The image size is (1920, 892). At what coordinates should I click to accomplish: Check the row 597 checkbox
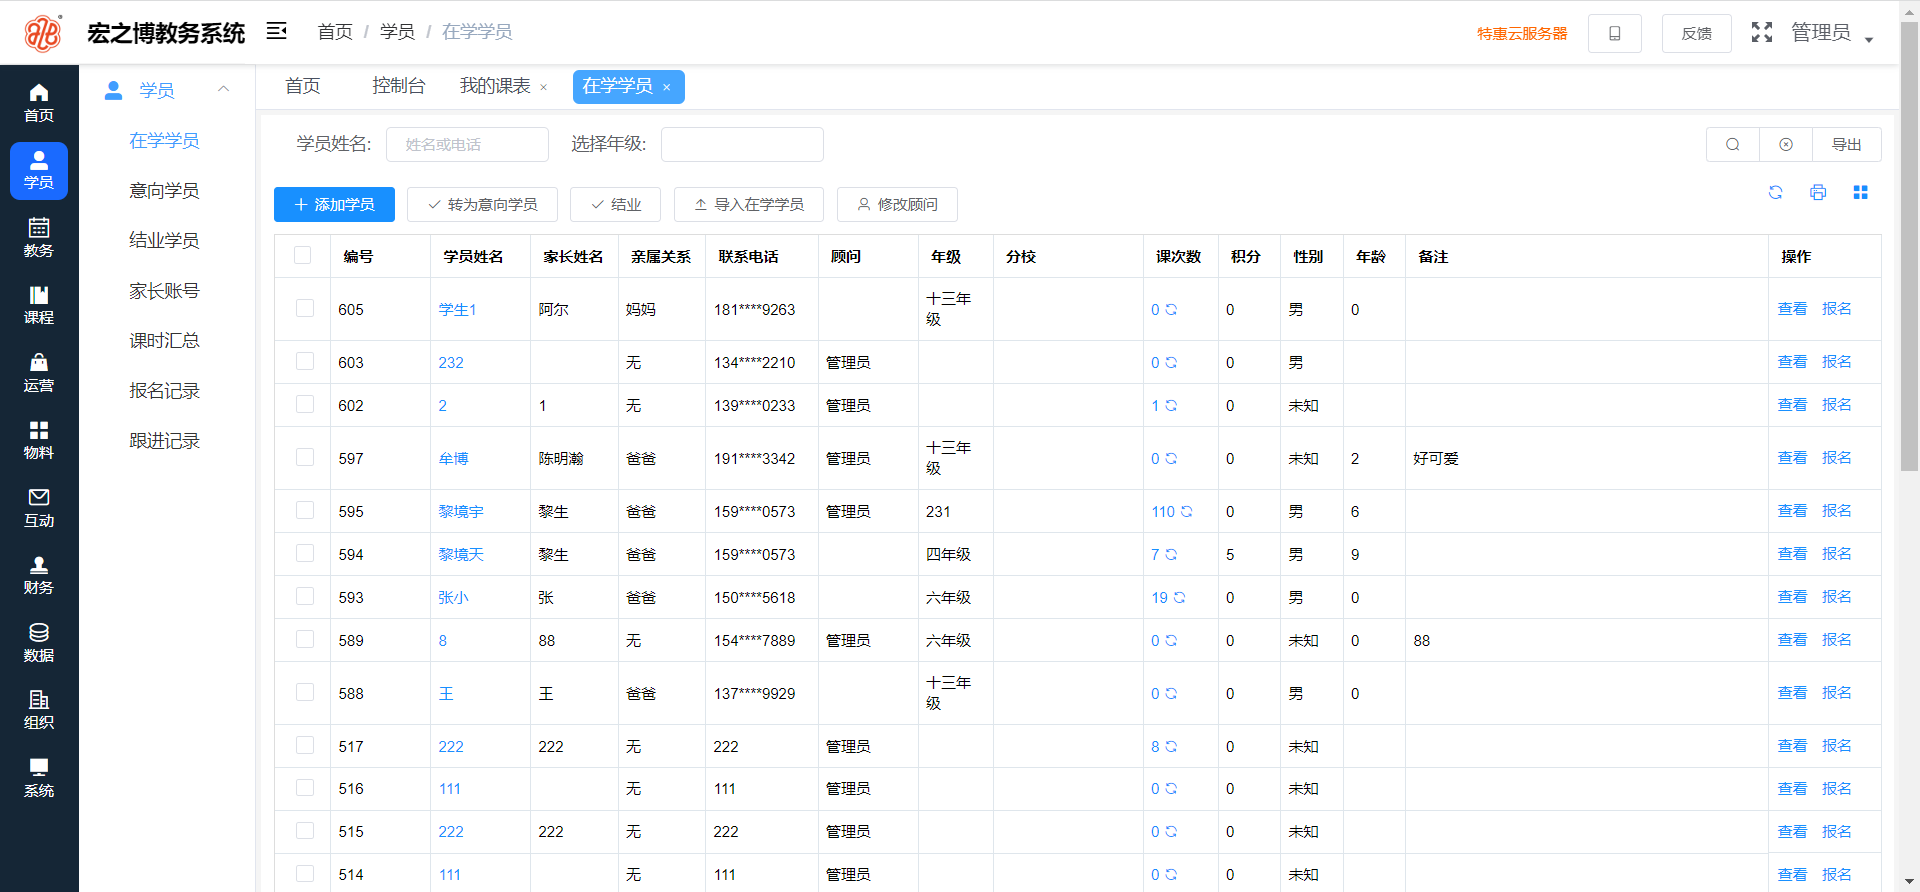point(305,457)
